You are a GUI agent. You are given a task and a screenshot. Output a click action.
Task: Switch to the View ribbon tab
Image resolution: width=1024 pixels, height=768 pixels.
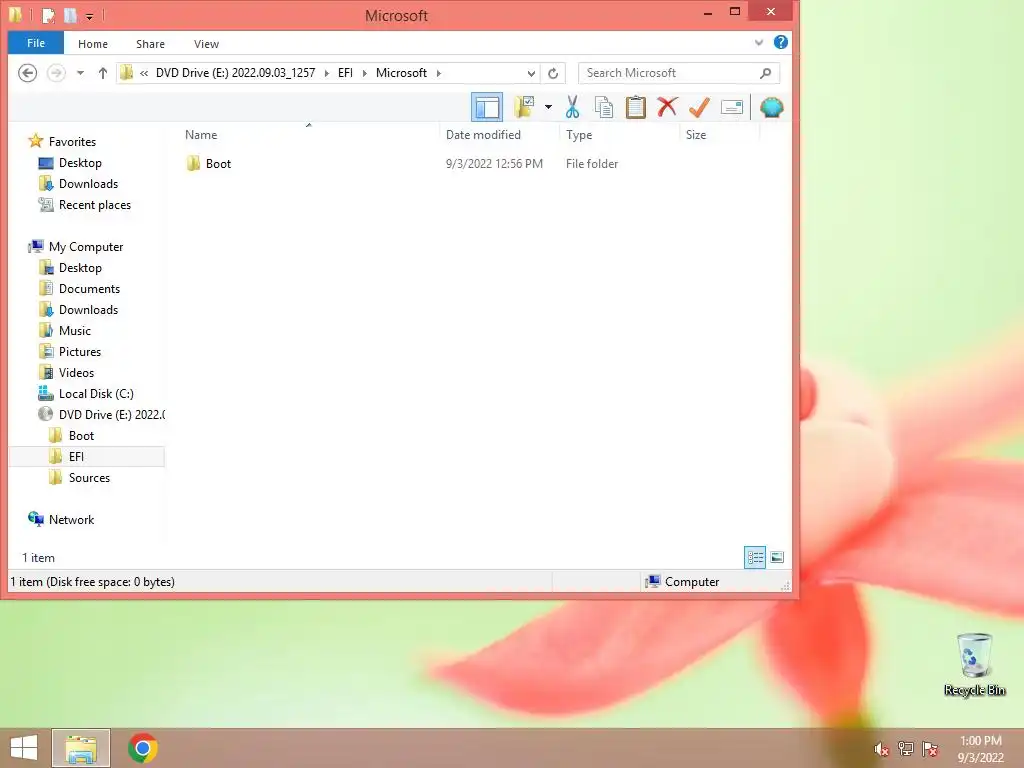206,44
